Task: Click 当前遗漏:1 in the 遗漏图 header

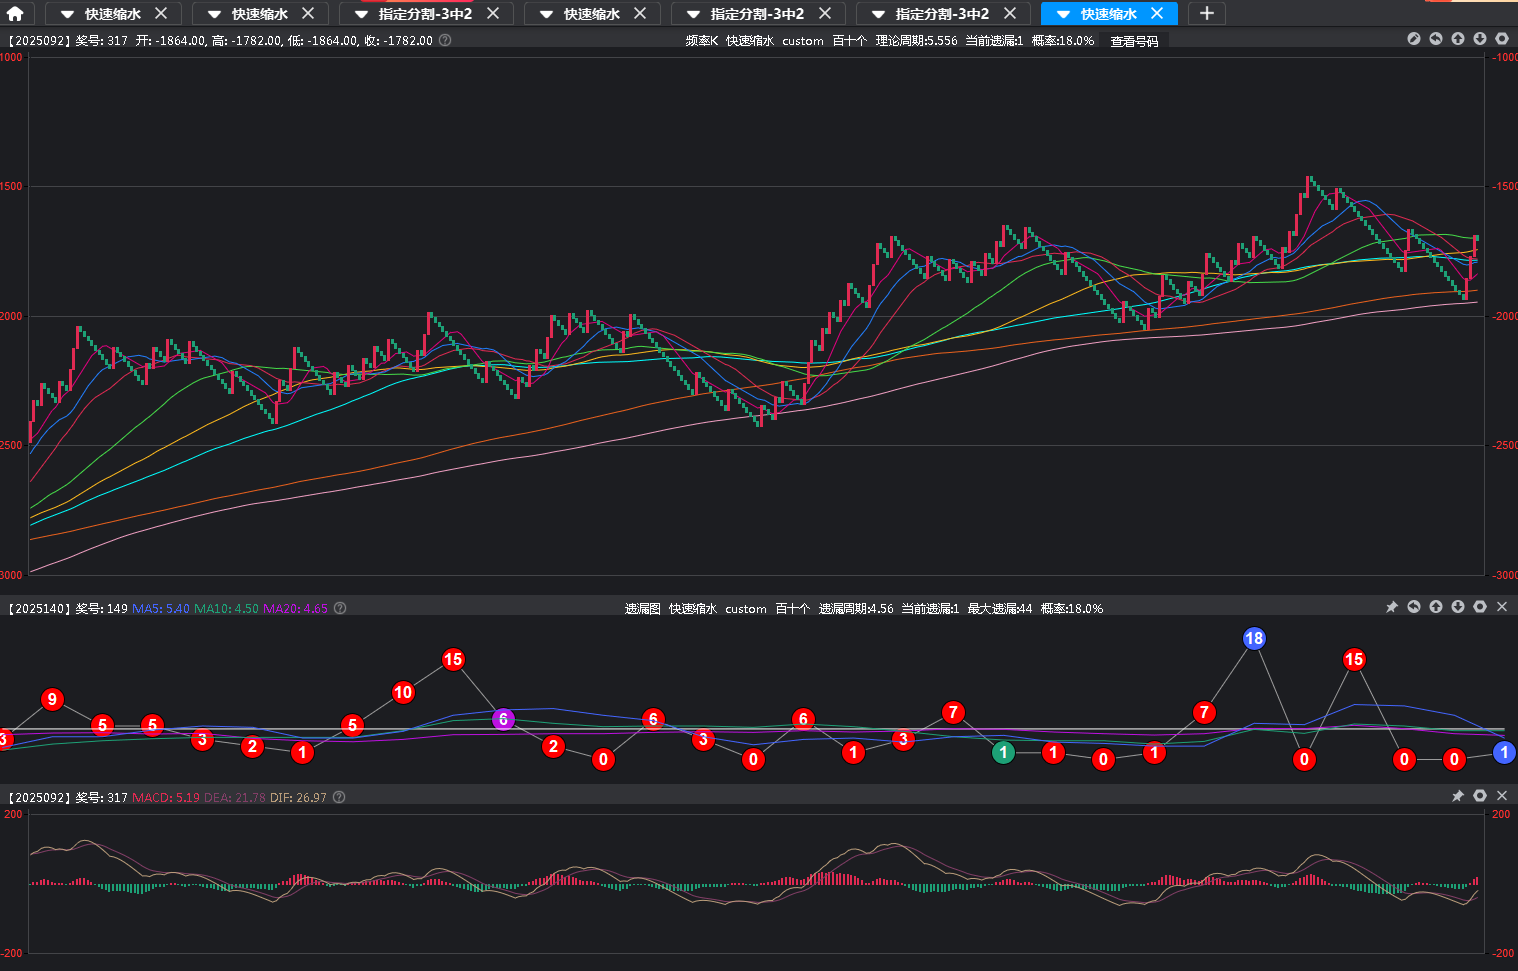Action: [930, 608]
